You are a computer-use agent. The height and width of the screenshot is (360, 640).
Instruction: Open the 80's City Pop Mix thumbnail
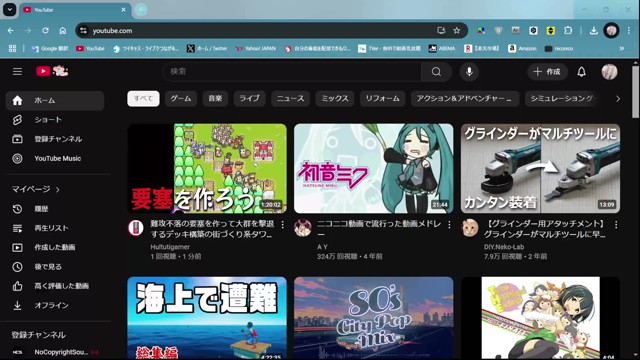[373, 318]
